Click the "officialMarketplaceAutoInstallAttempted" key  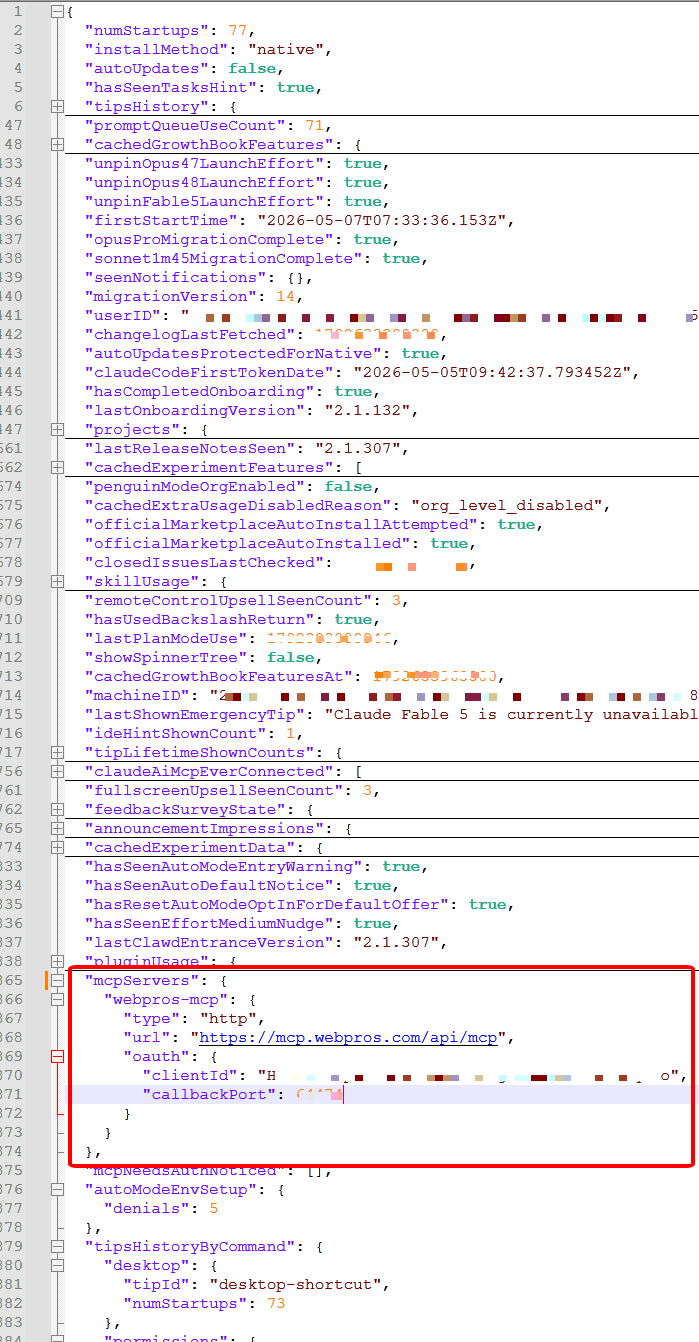tap(280, 524)
